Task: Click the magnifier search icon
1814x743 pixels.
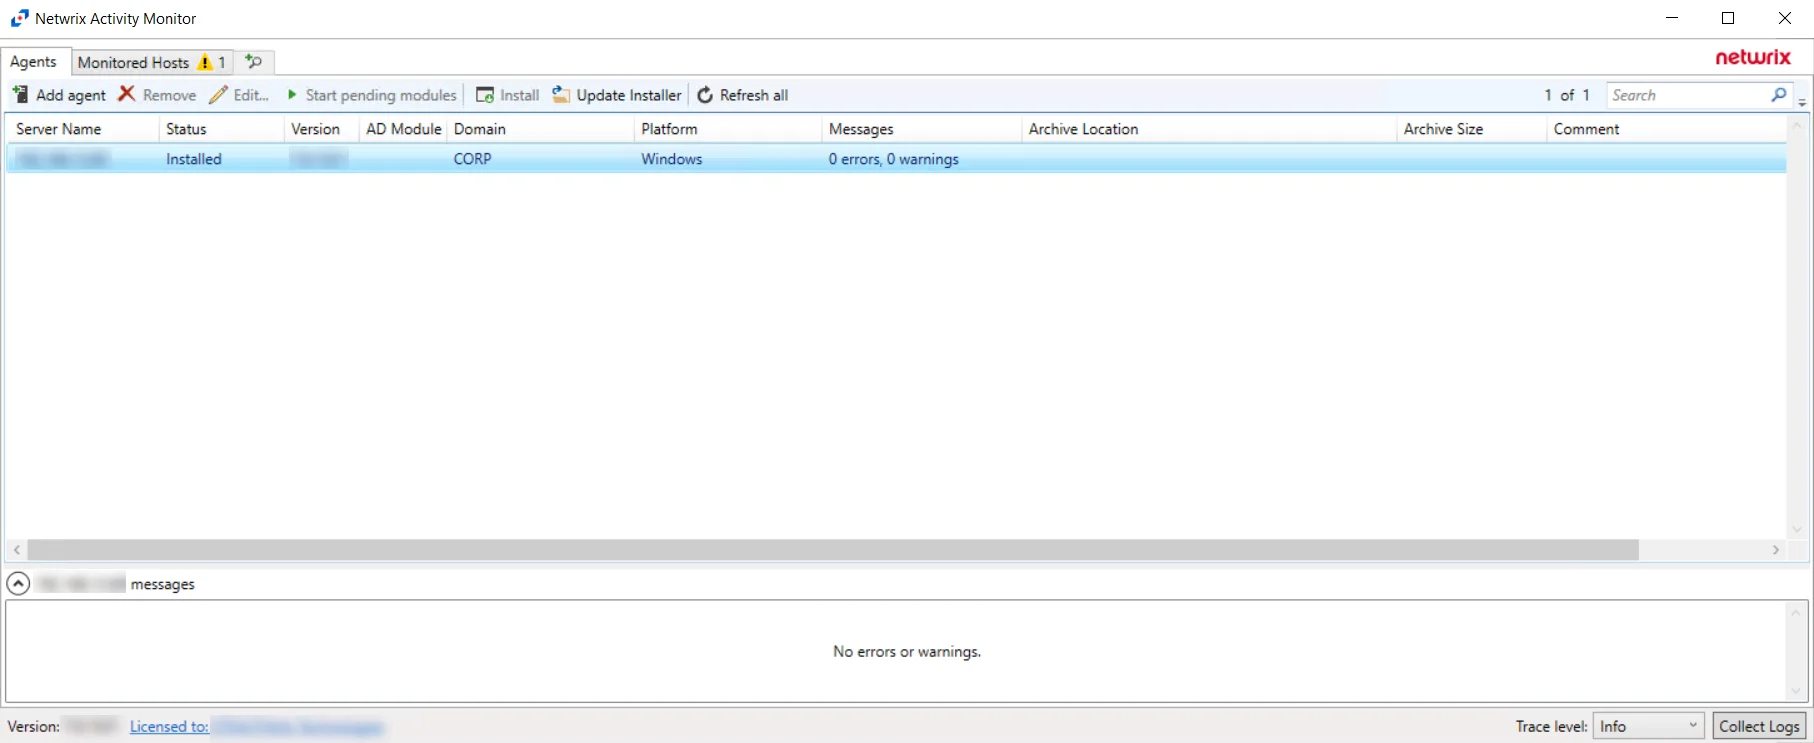Action: coord(1779,95)
